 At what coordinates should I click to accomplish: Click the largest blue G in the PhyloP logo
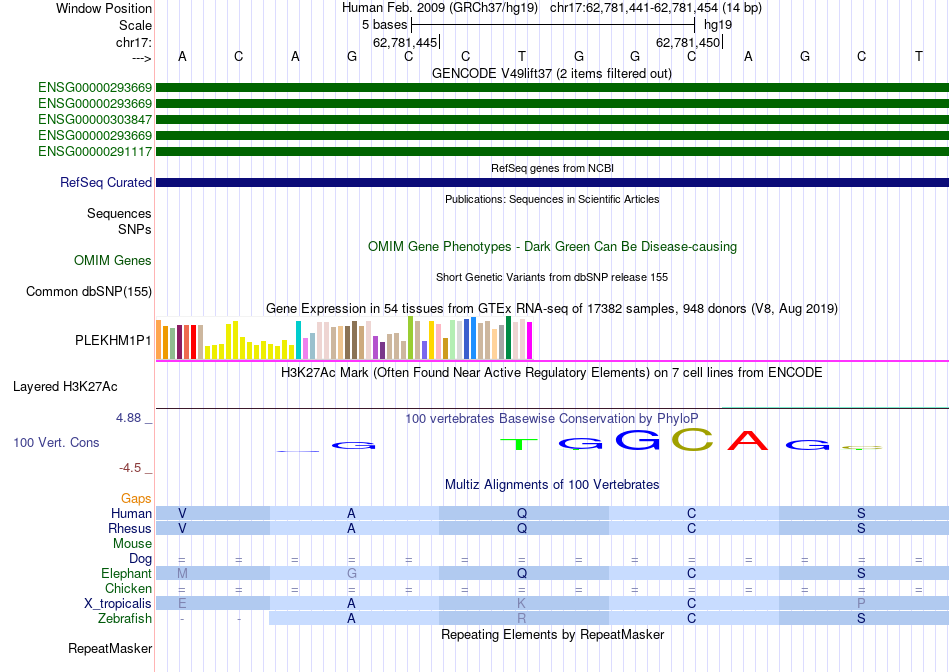point(637,440)
